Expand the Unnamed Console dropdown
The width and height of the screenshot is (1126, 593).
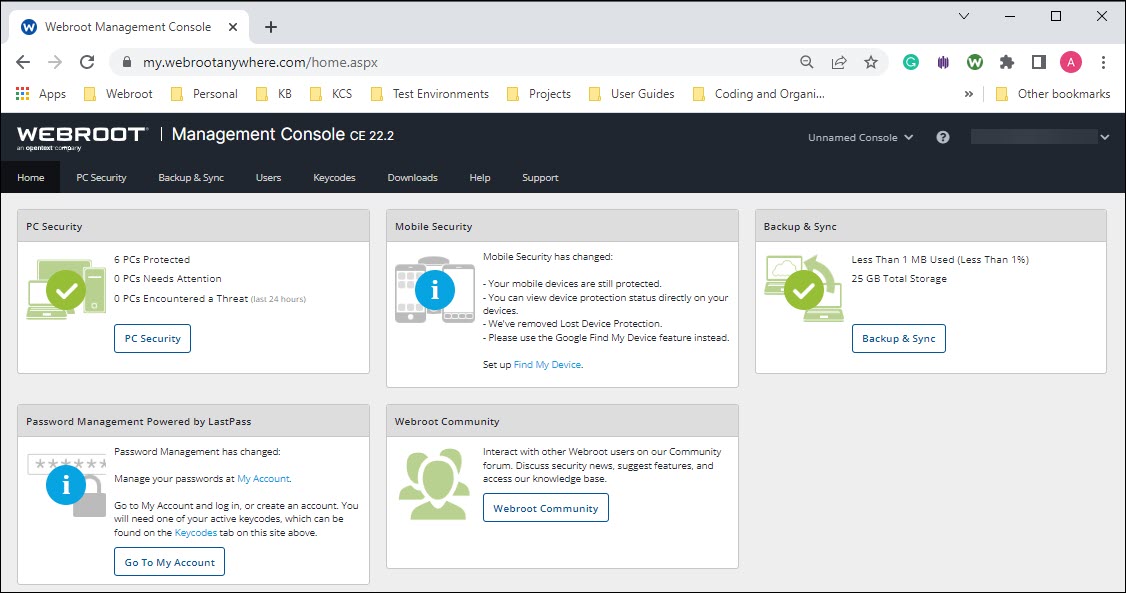860,137
